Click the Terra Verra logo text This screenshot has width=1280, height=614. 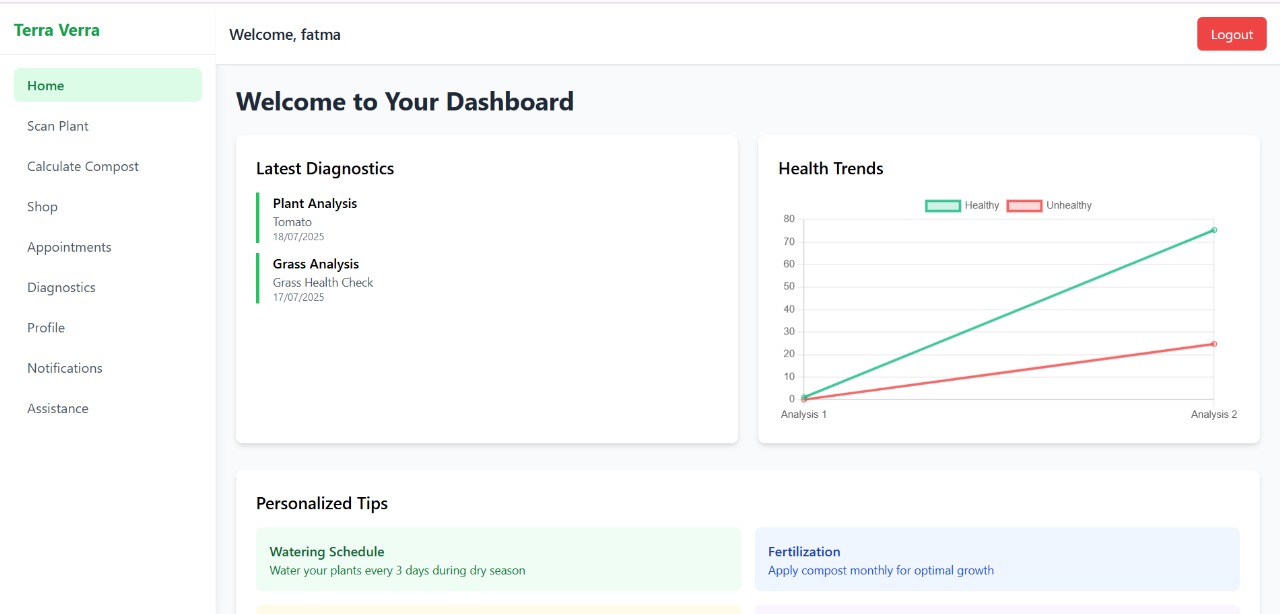pyautogui.click(x=57, y=30)
